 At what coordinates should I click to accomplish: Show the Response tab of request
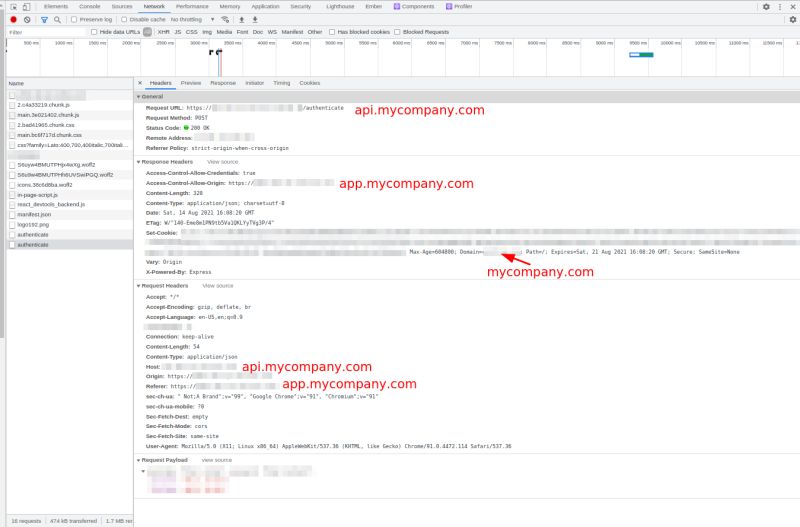(x=223, y=83)
